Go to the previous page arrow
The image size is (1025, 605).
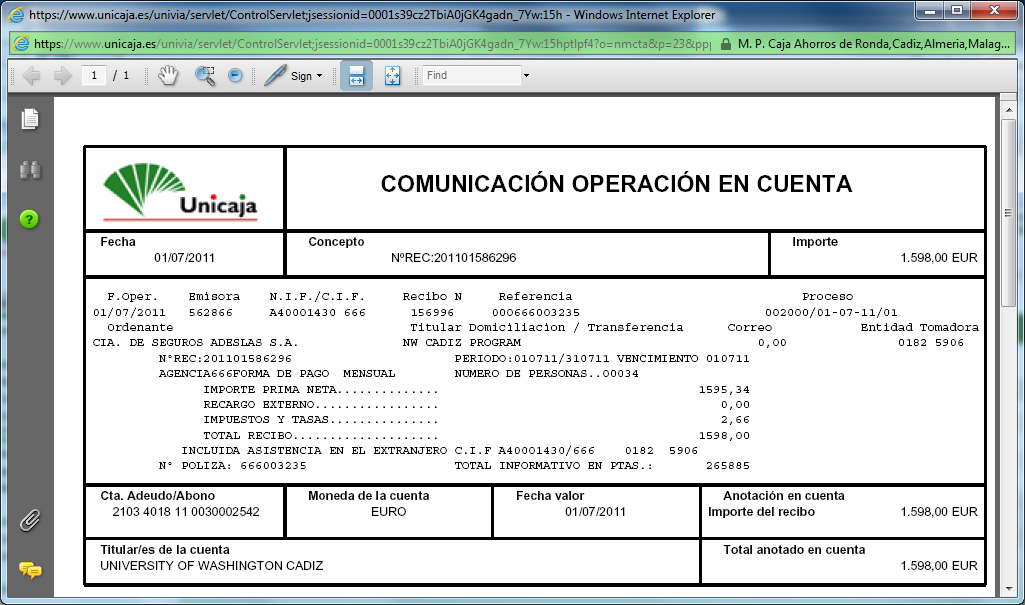click(31, 76)
